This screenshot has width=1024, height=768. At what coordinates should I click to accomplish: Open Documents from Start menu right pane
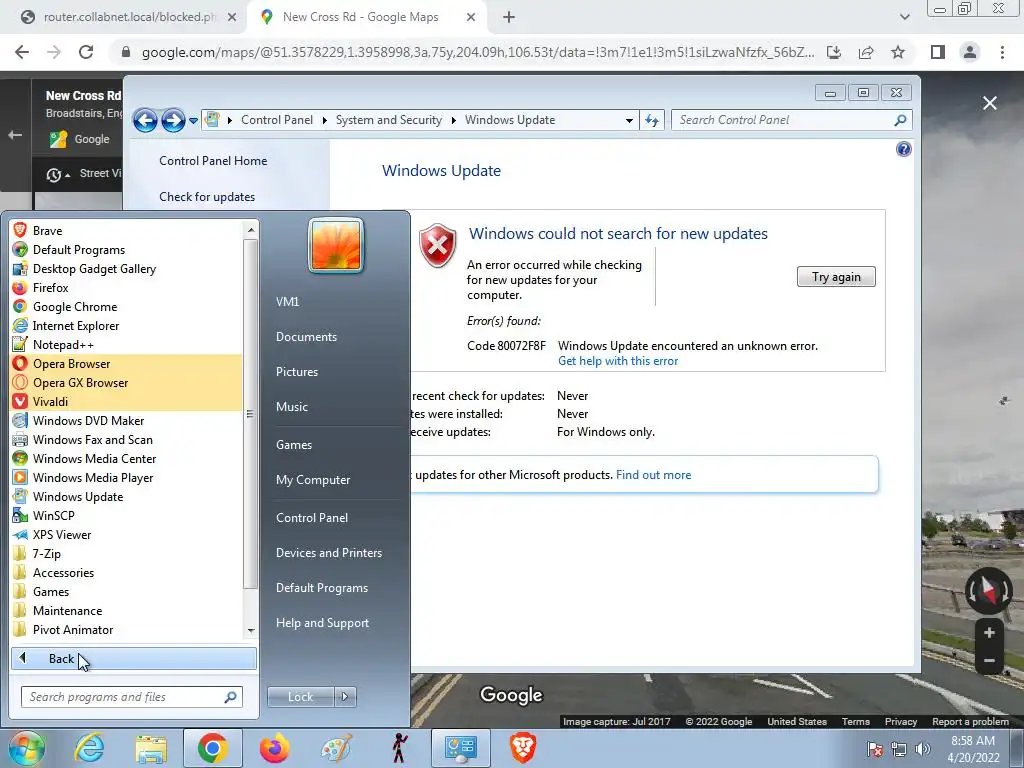tap(306, 337)
